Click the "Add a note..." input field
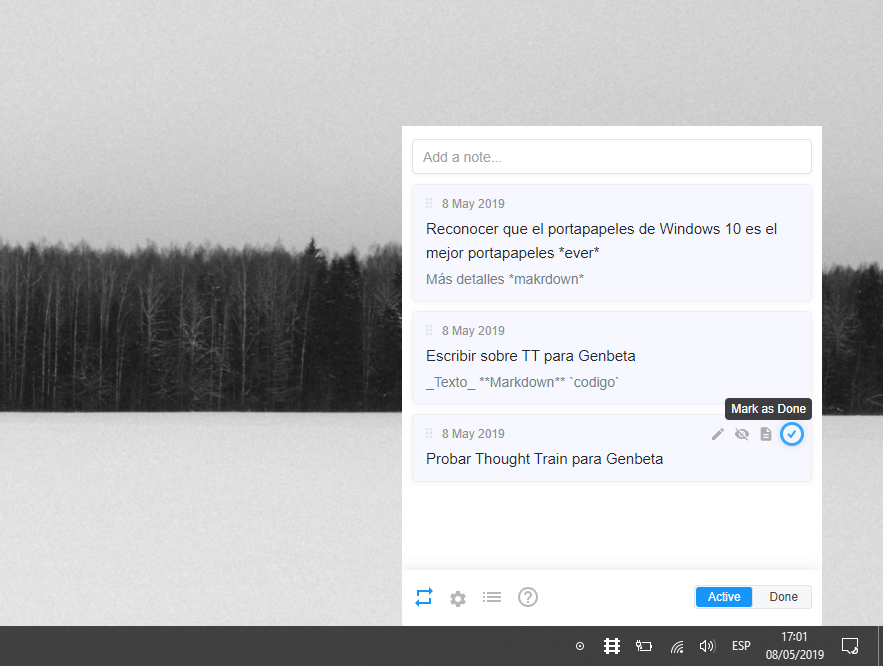The image size is (883, 666). [x=611, y=156]
